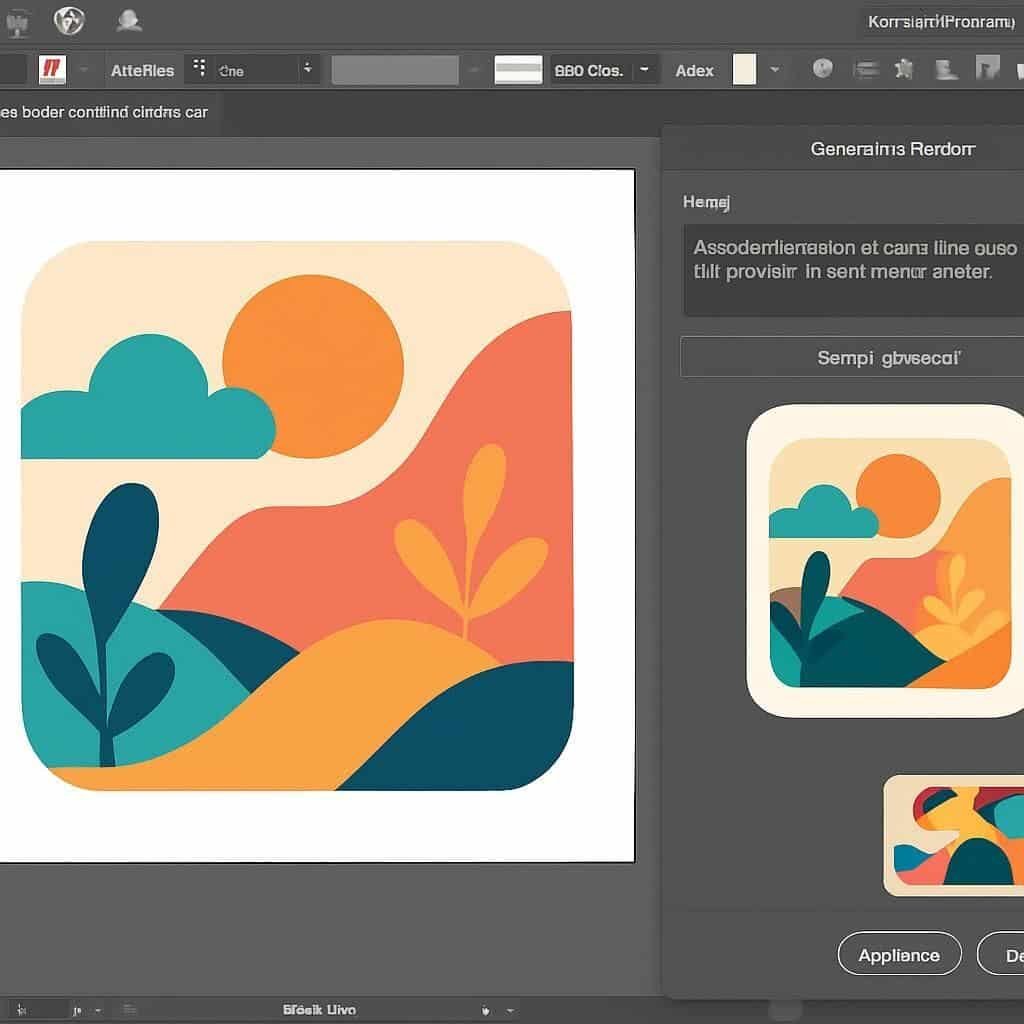This screenshot has width=1024, height=1024.
Task: Open the '880 Clos.' dropdown arrow
Action: 645,69
